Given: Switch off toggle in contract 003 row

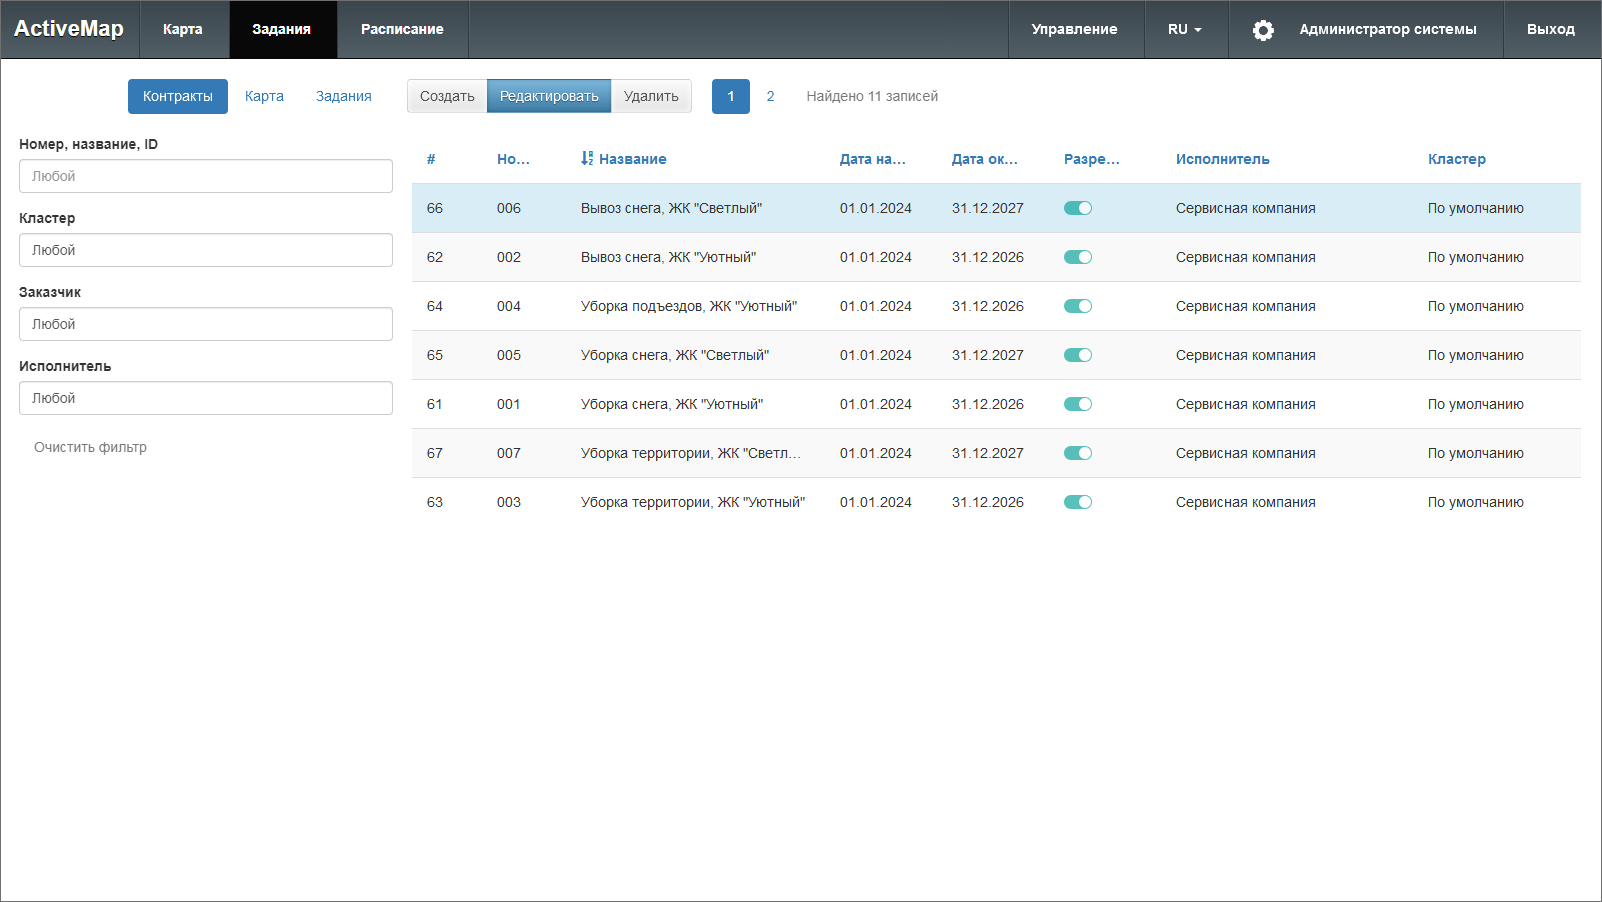Looking at the screenshot, I should [1077, 502].
